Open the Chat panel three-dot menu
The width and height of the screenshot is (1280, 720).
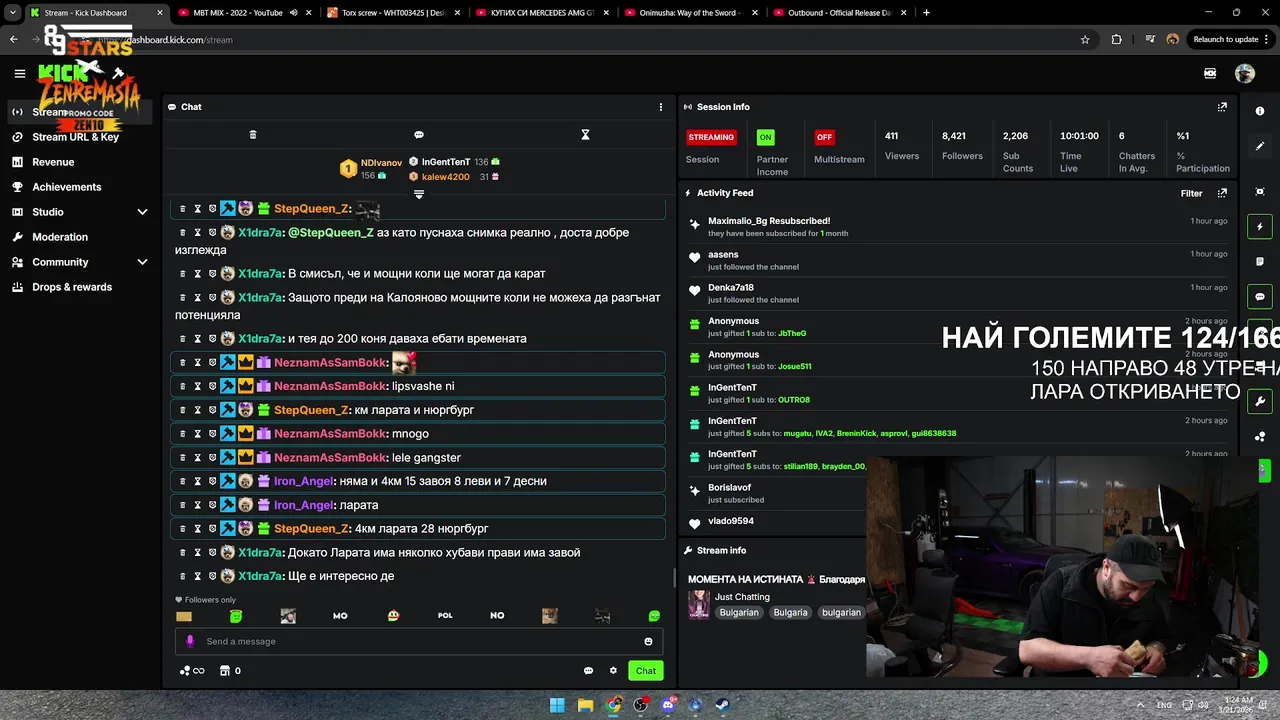pyautogui.click(x=660, y=107)
